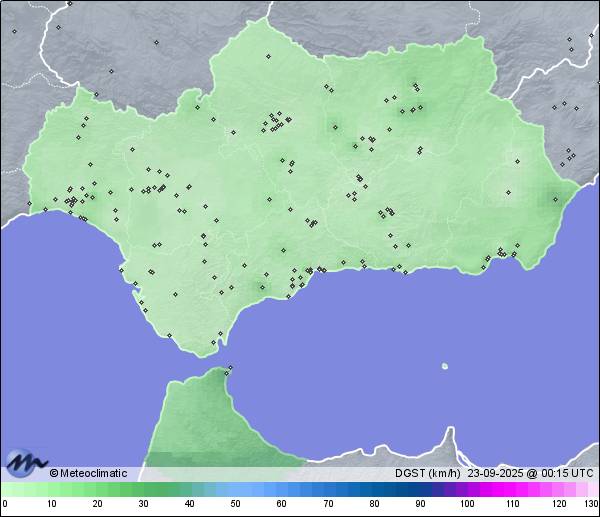Click the Meteoclimatic wave logo
600x517 pixels.
(24, 463)
